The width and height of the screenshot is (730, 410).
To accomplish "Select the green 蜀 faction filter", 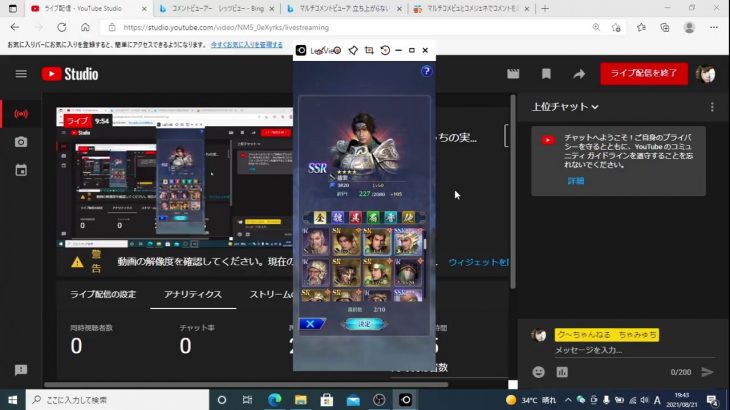I will coord(373,217).
